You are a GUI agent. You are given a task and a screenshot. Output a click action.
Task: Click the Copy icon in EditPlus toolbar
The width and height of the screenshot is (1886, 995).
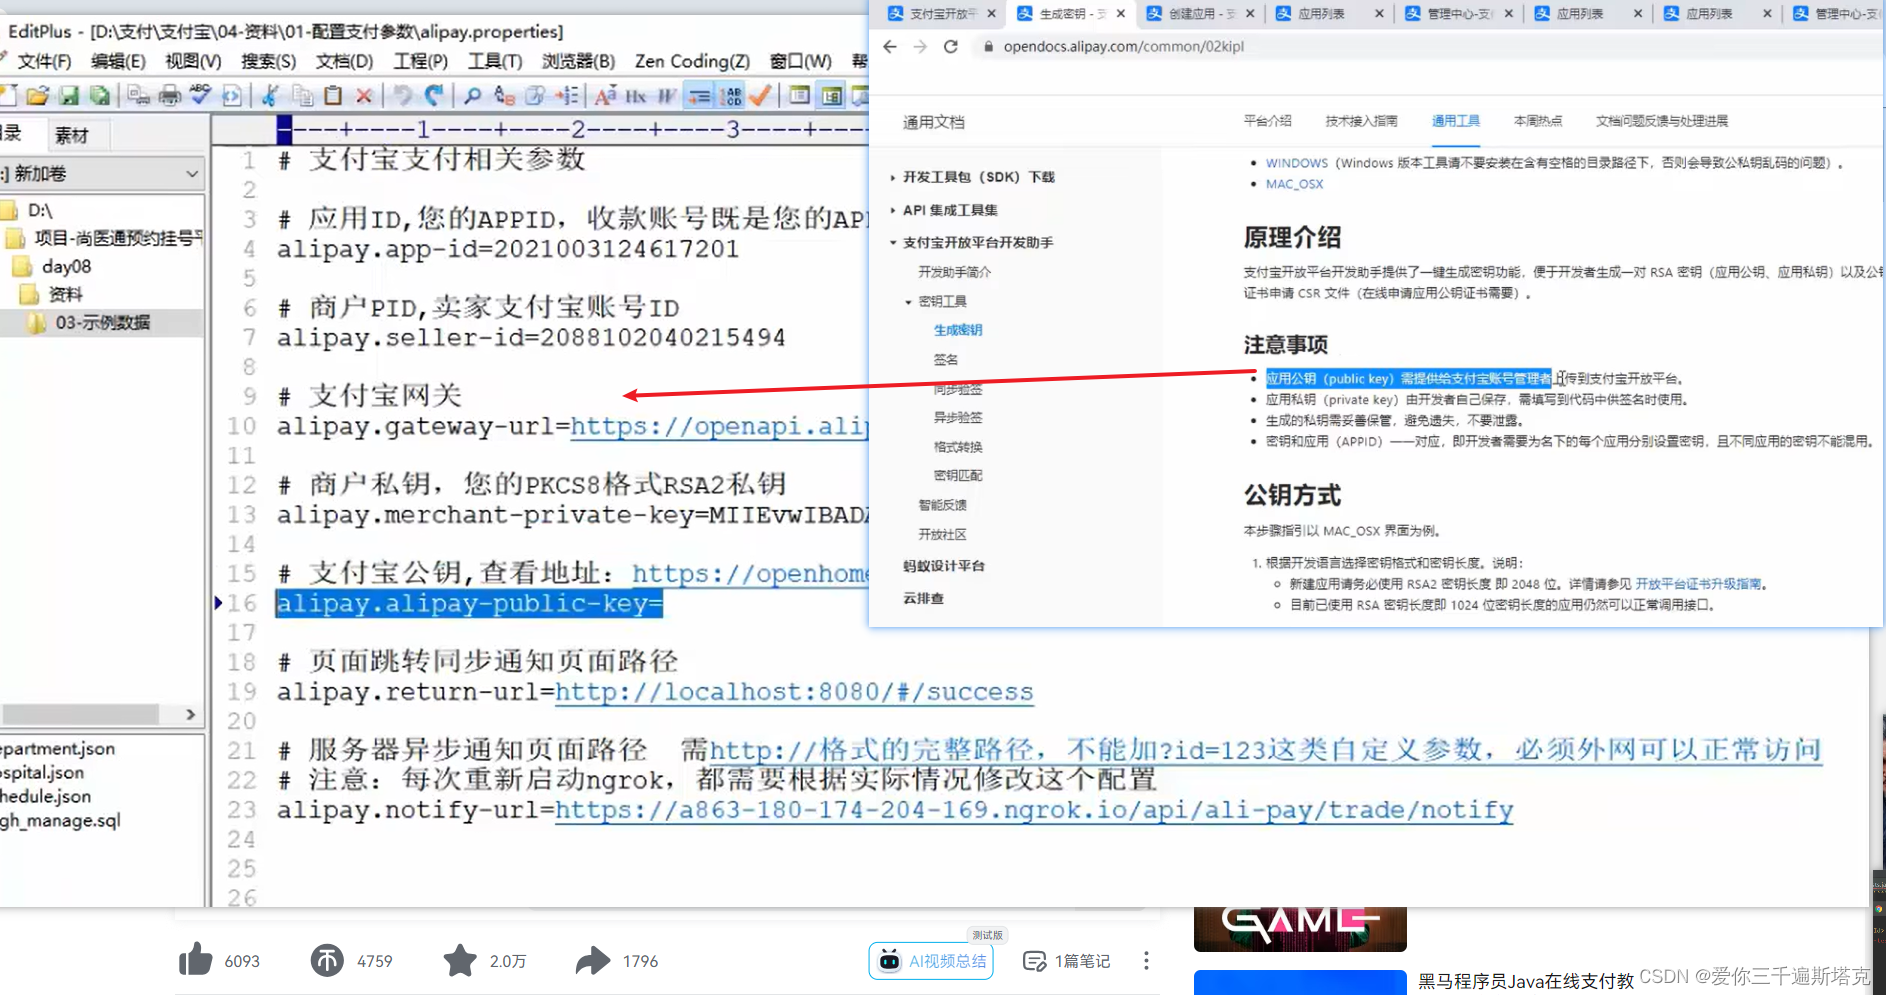point(302,96)
